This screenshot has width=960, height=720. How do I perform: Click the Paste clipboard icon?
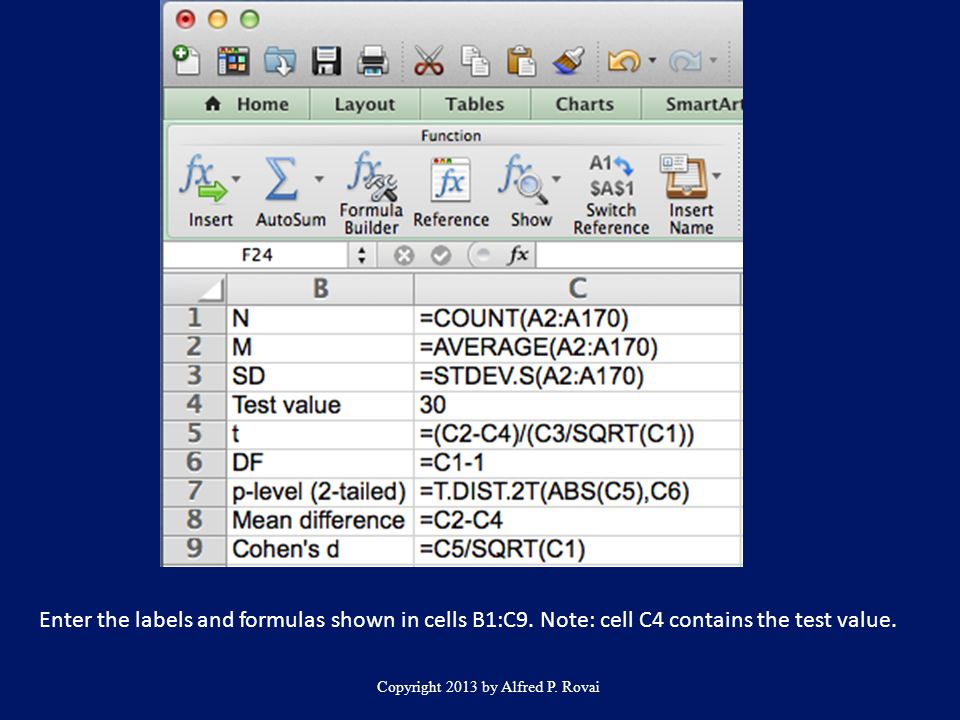tap(521, 61)
